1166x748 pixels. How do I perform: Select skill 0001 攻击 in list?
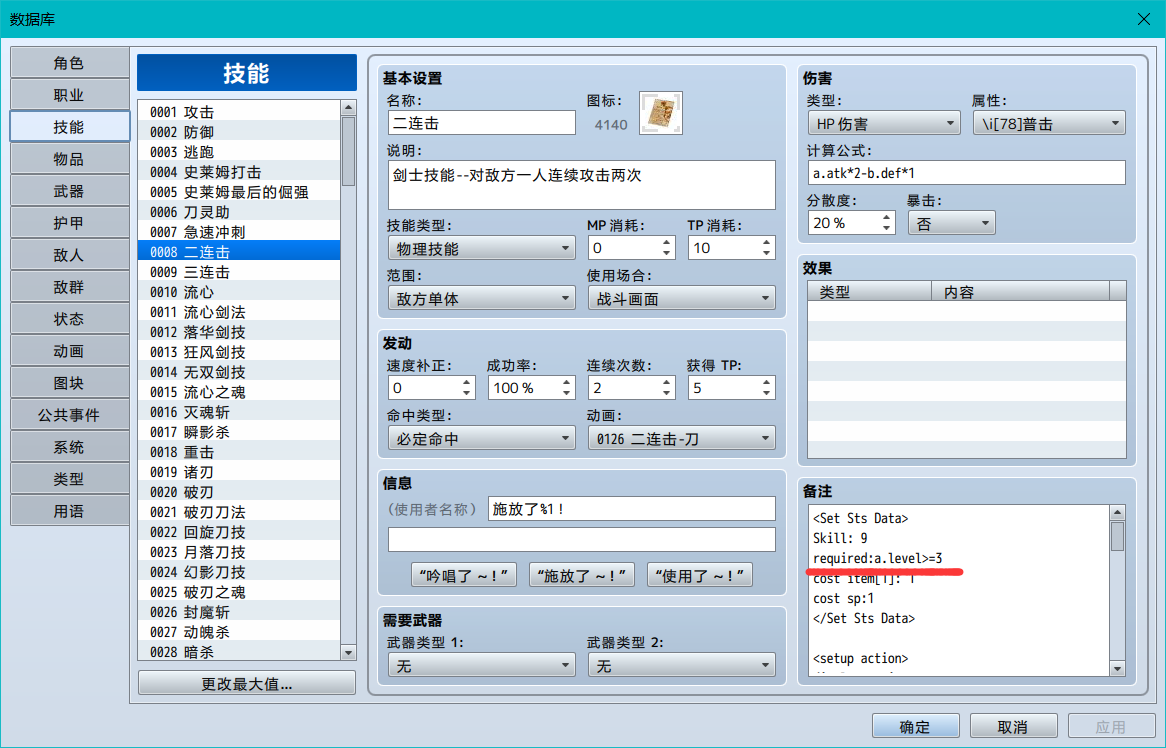tap(239, 112)
